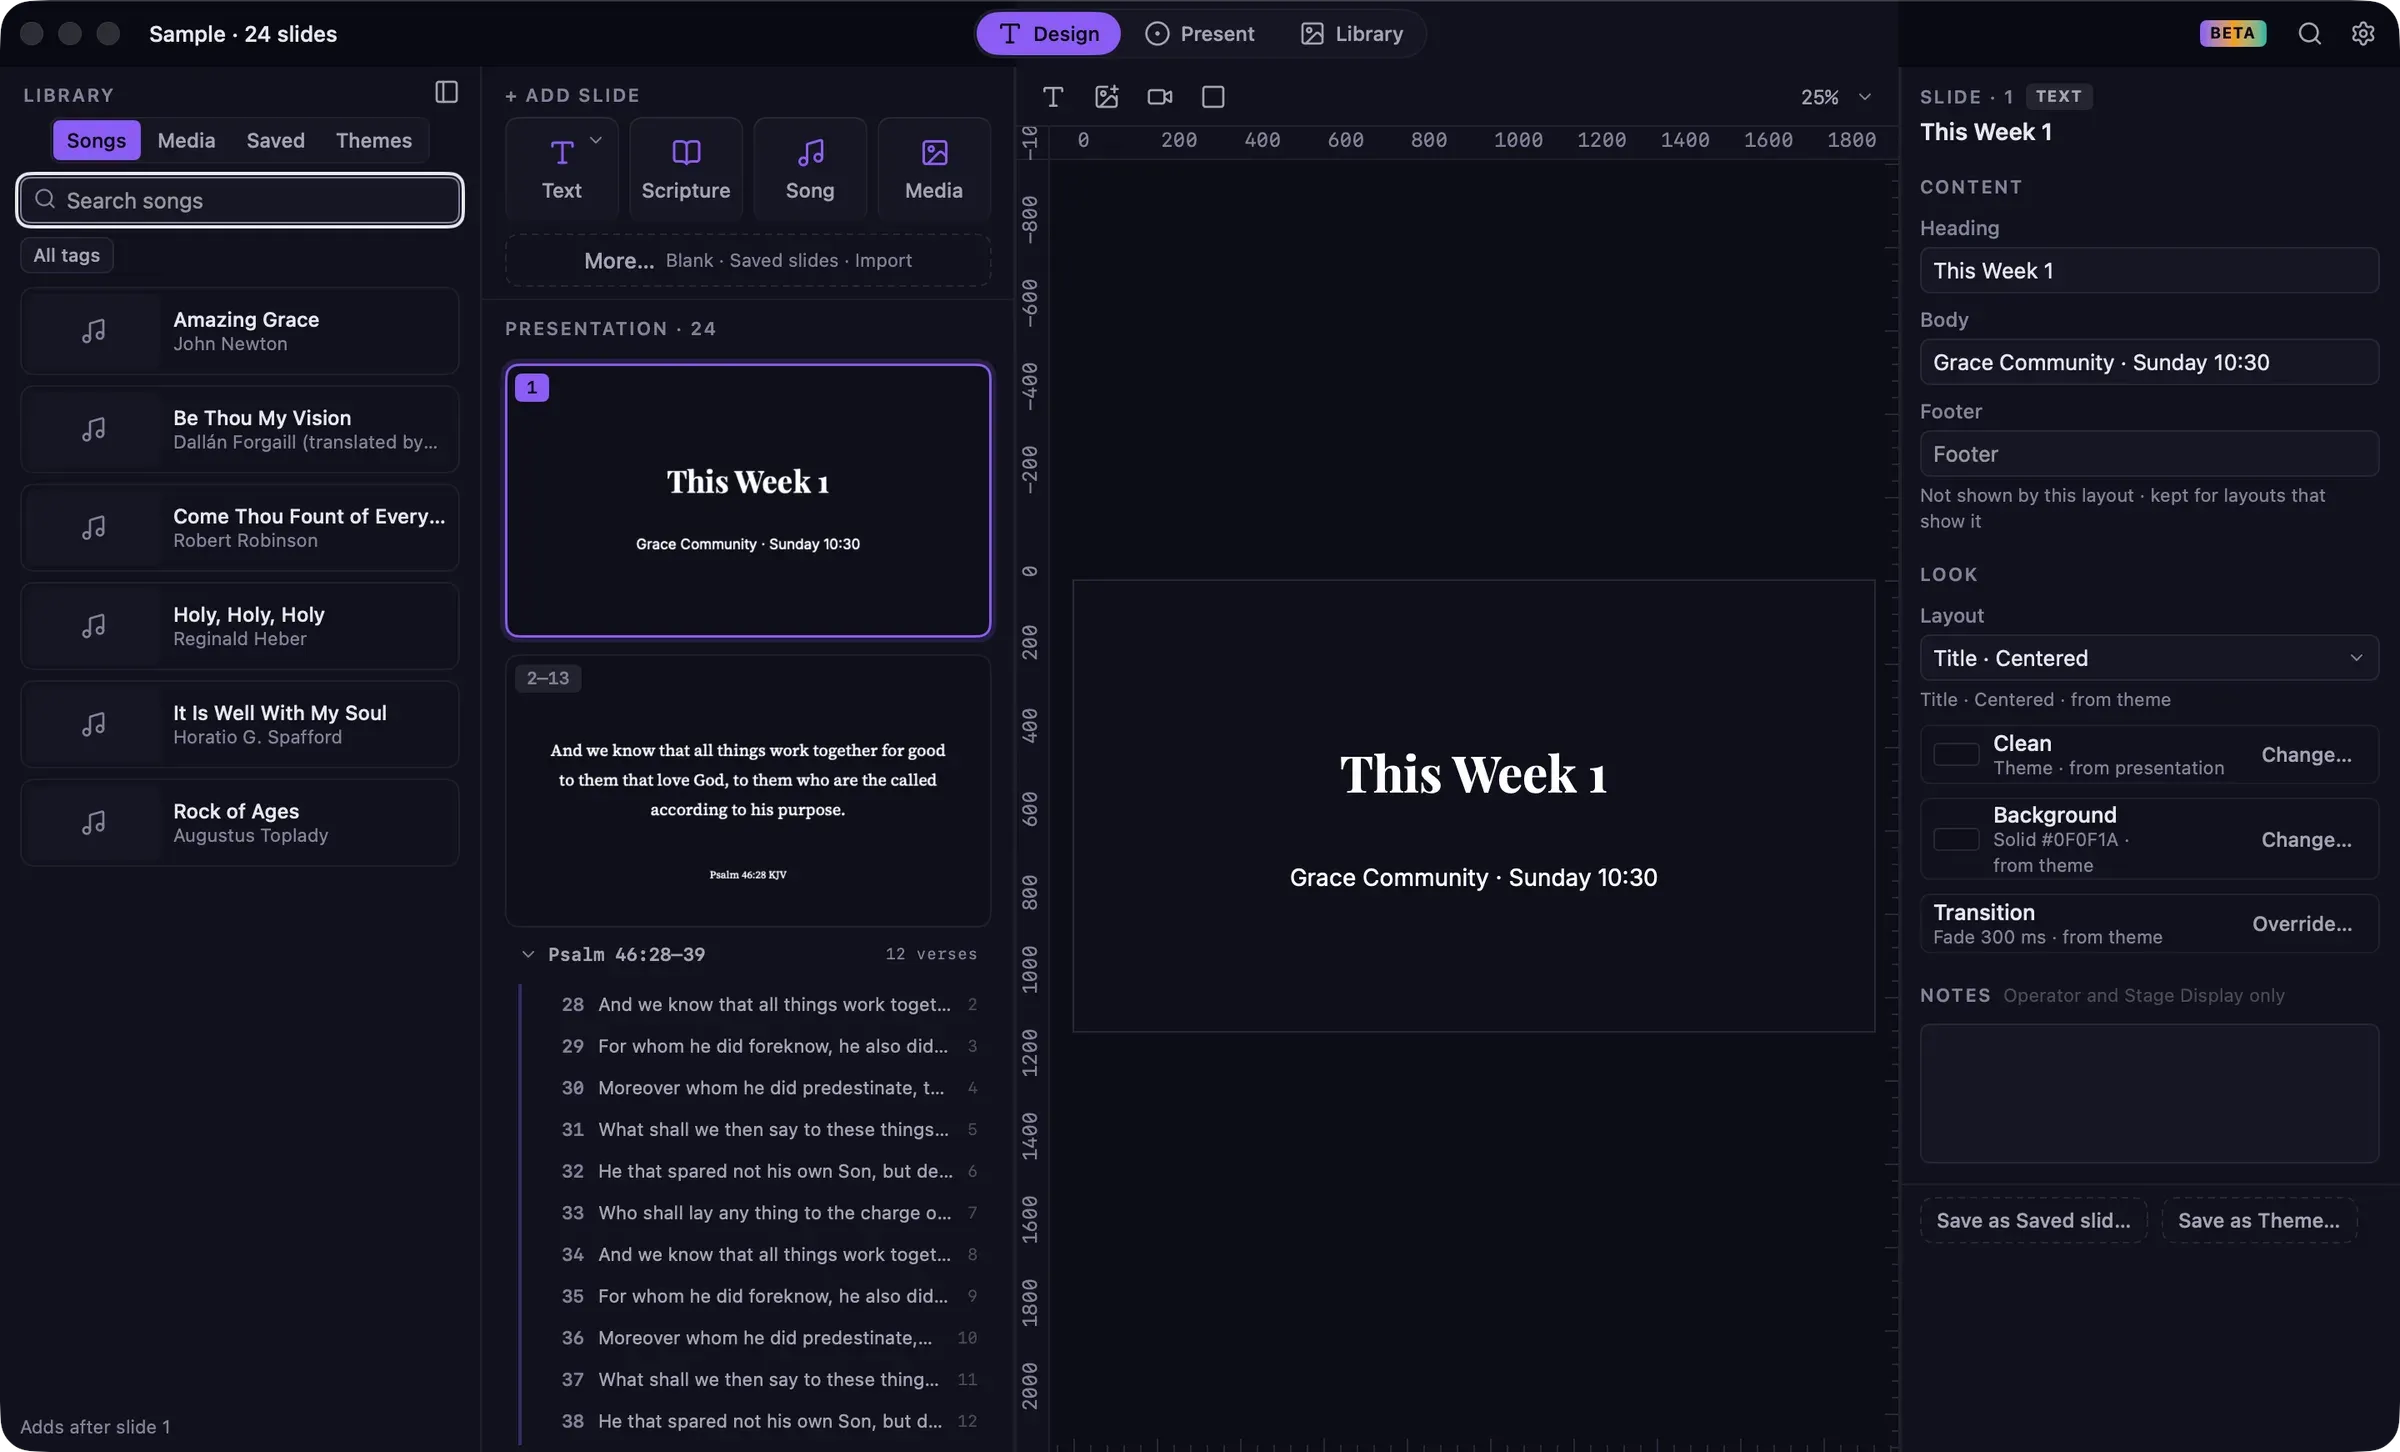
Task: Open the All tags filter
Action: tap(67, 255)
